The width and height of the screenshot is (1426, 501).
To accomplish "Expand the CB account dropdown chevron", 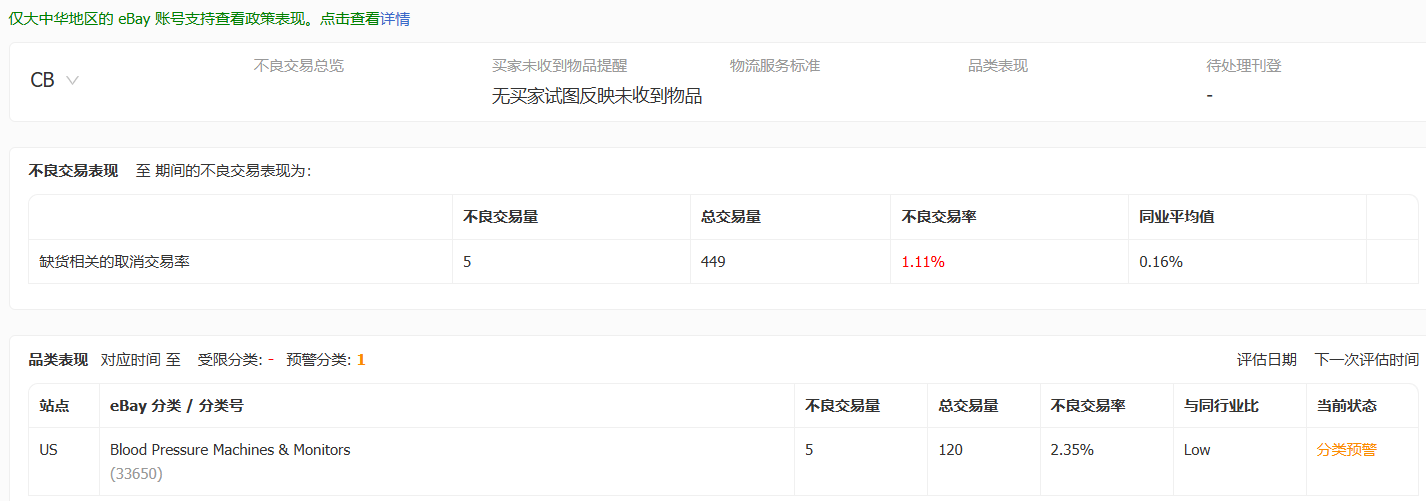I will tap(72, 81).
